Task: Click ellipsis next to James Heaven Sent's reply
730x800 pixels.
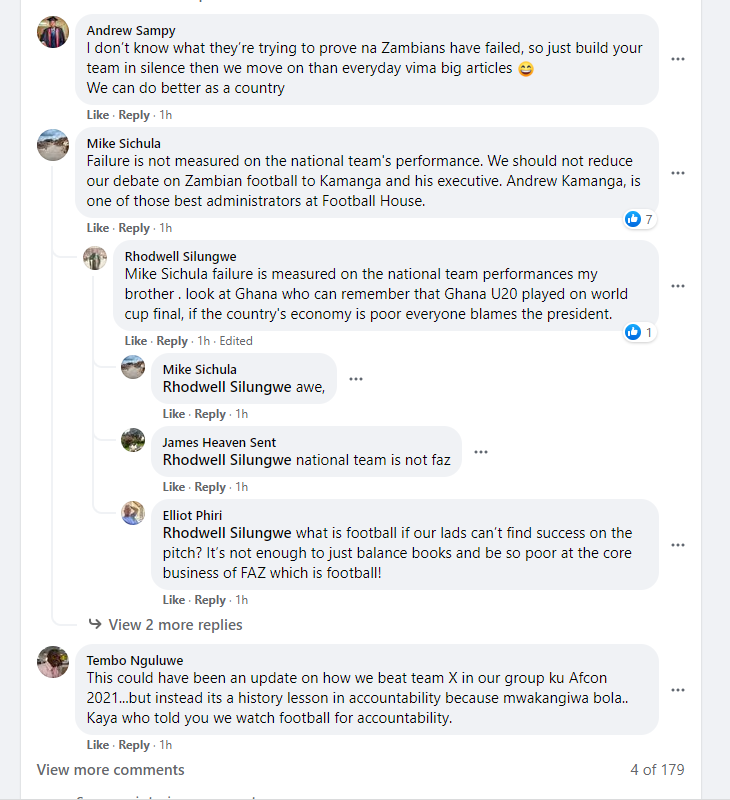Action: [481, 452]
